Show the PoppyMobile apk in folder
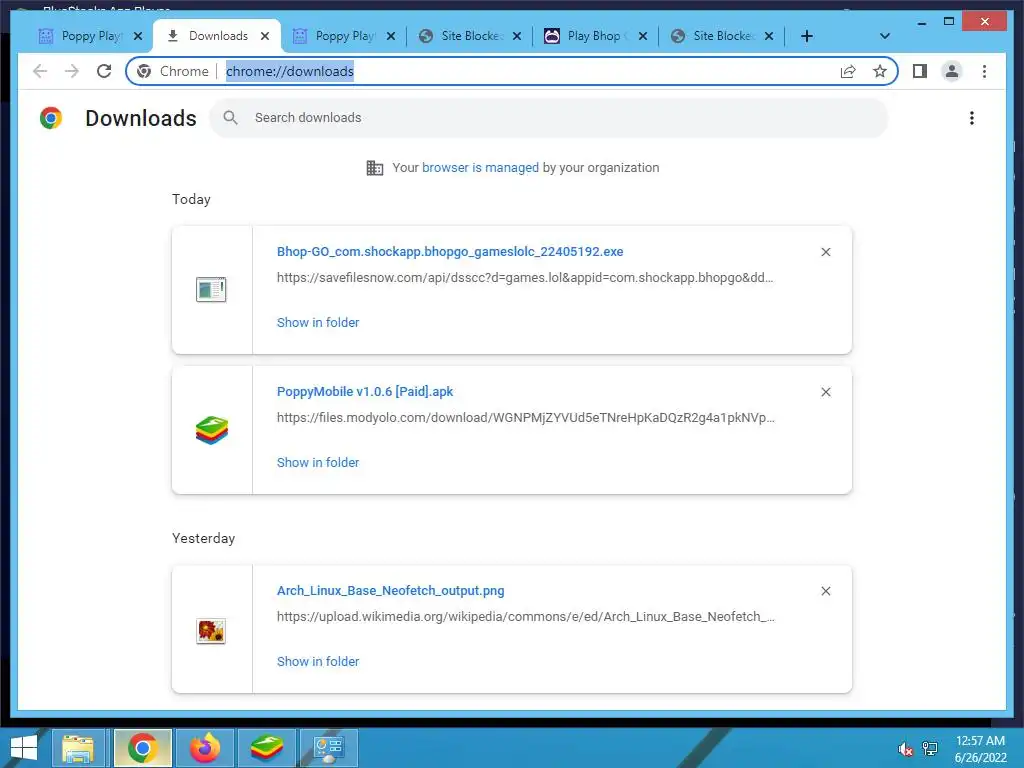 (x=318, y=462)
